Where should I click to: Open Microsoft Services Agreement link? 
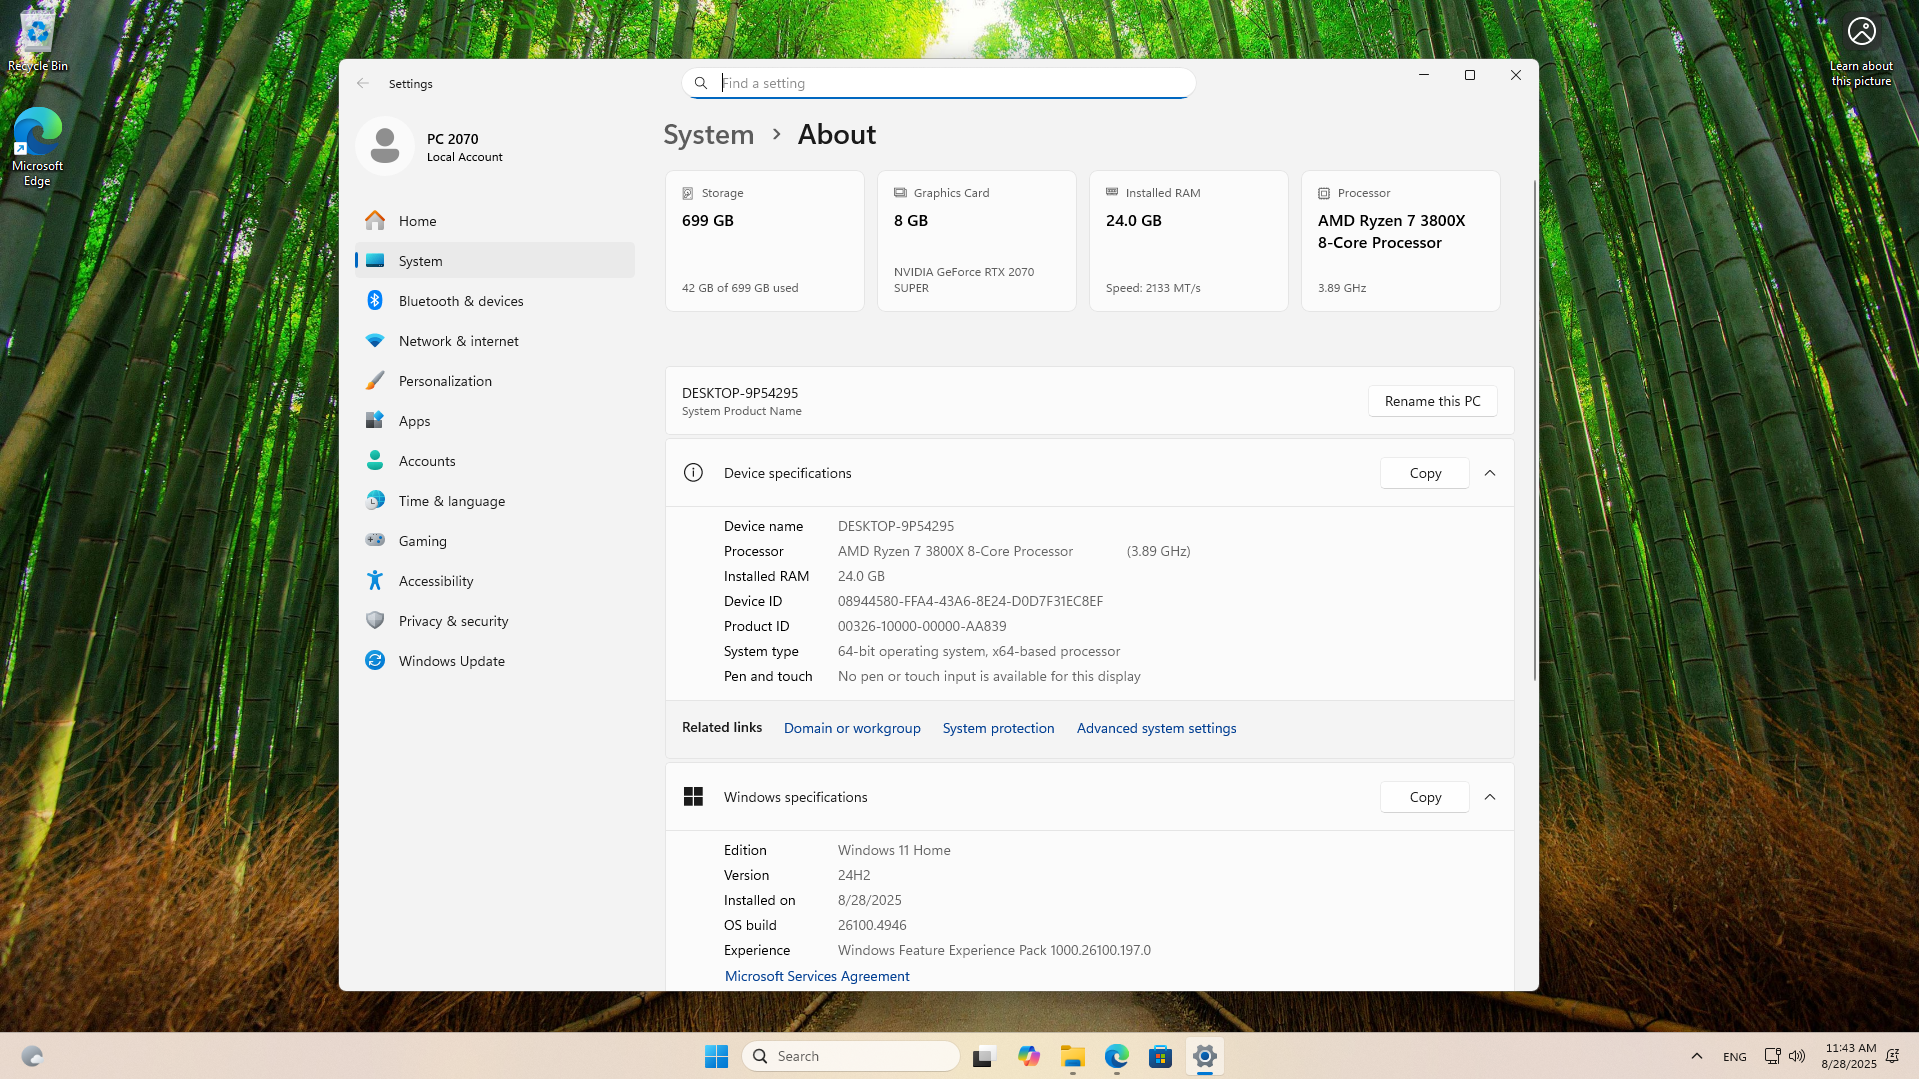coord(817,976)
